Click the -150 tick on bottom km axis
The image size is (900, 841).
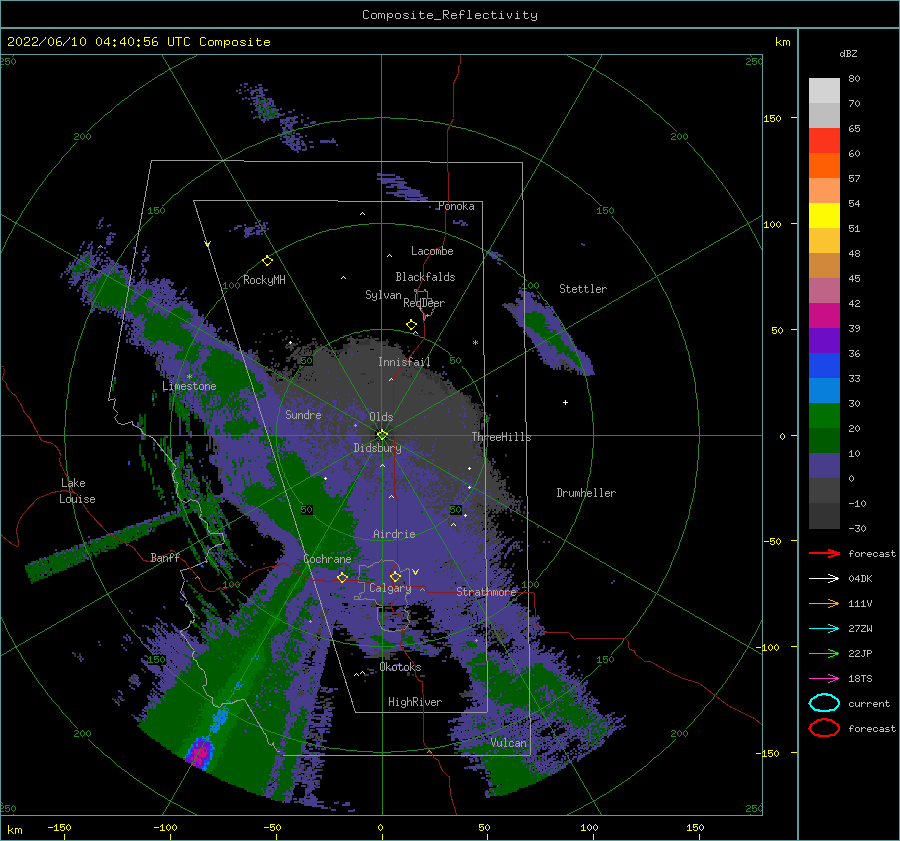(x=59, y=827)
